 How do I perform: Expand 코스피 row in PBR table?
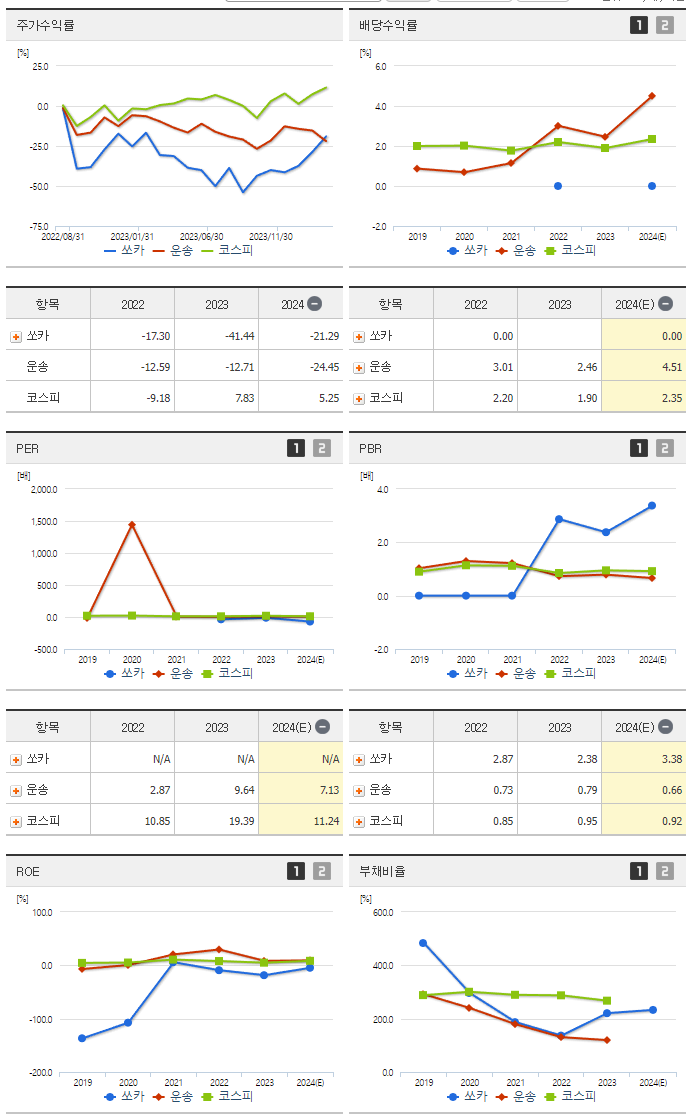(x=359, y=822)
